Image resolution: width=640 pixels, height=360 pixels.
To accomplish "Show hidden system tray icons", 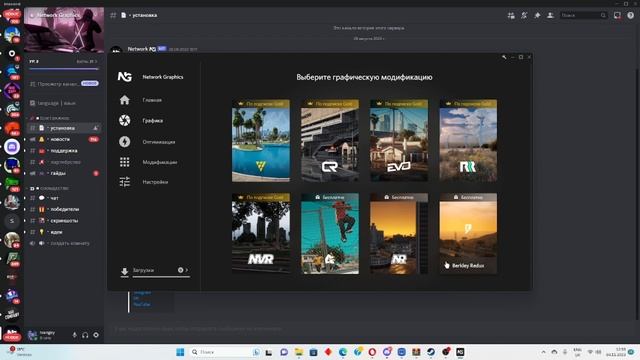I will click(x=543, y=352).
